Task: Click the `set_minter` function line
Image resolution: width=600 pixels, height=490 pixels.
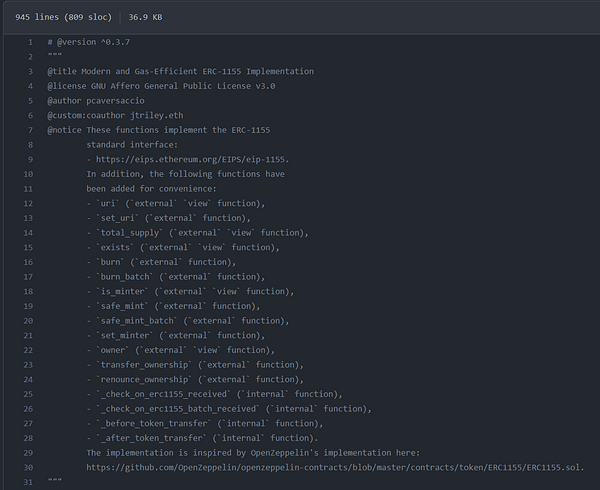Action: [x=176, y=335]
